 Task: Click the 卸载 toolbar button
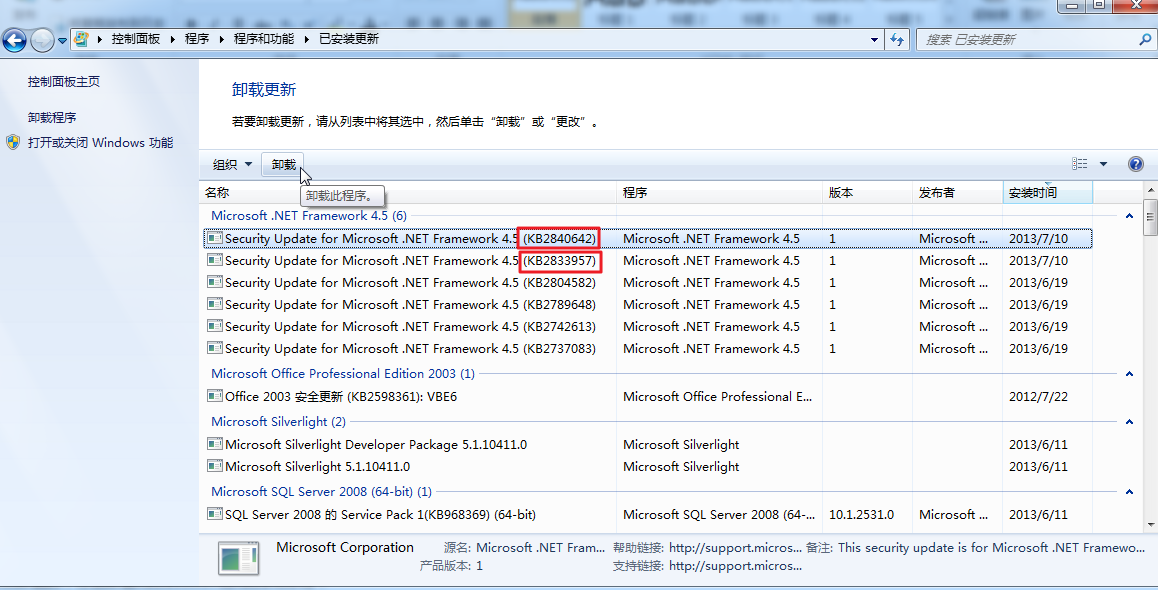point(284,165)
